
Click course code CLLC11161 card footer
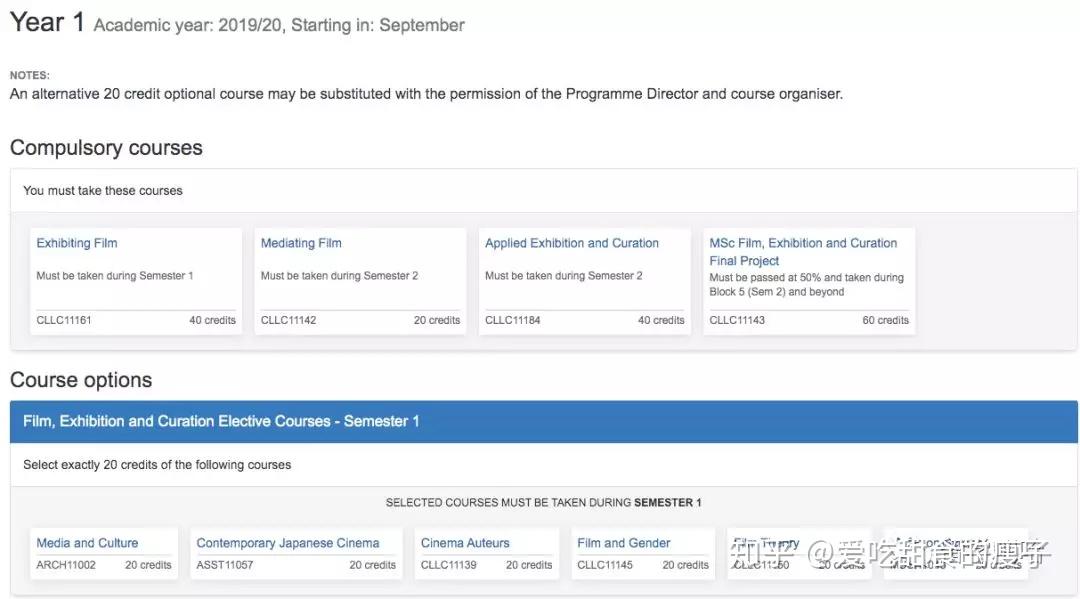coord(64,320)
